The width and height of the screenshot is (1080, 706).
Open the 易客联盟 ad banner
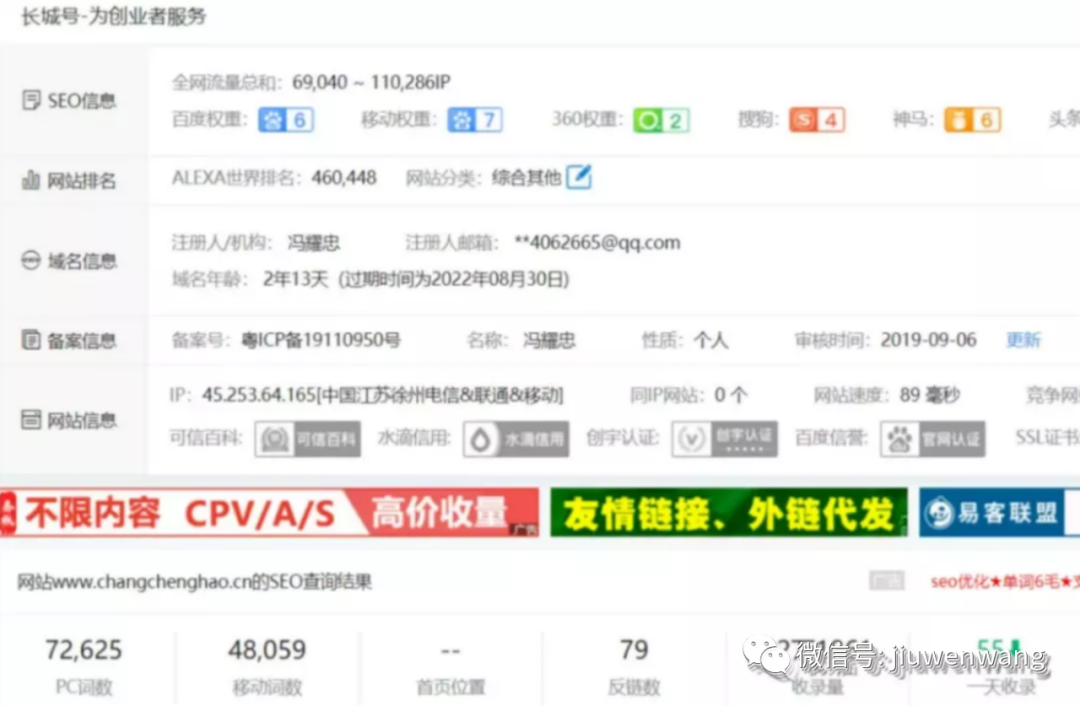tap(999, 512)
